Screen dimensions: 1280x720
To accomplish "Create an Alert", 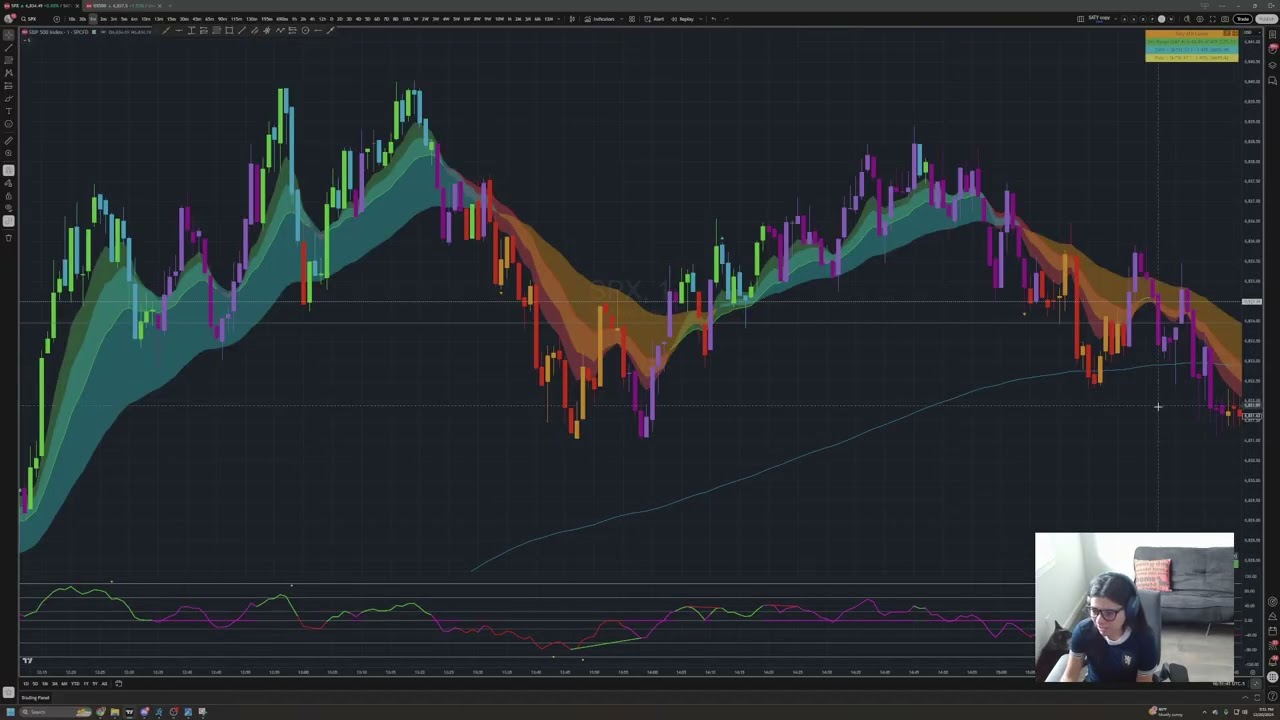I will (x=655, y=19).
